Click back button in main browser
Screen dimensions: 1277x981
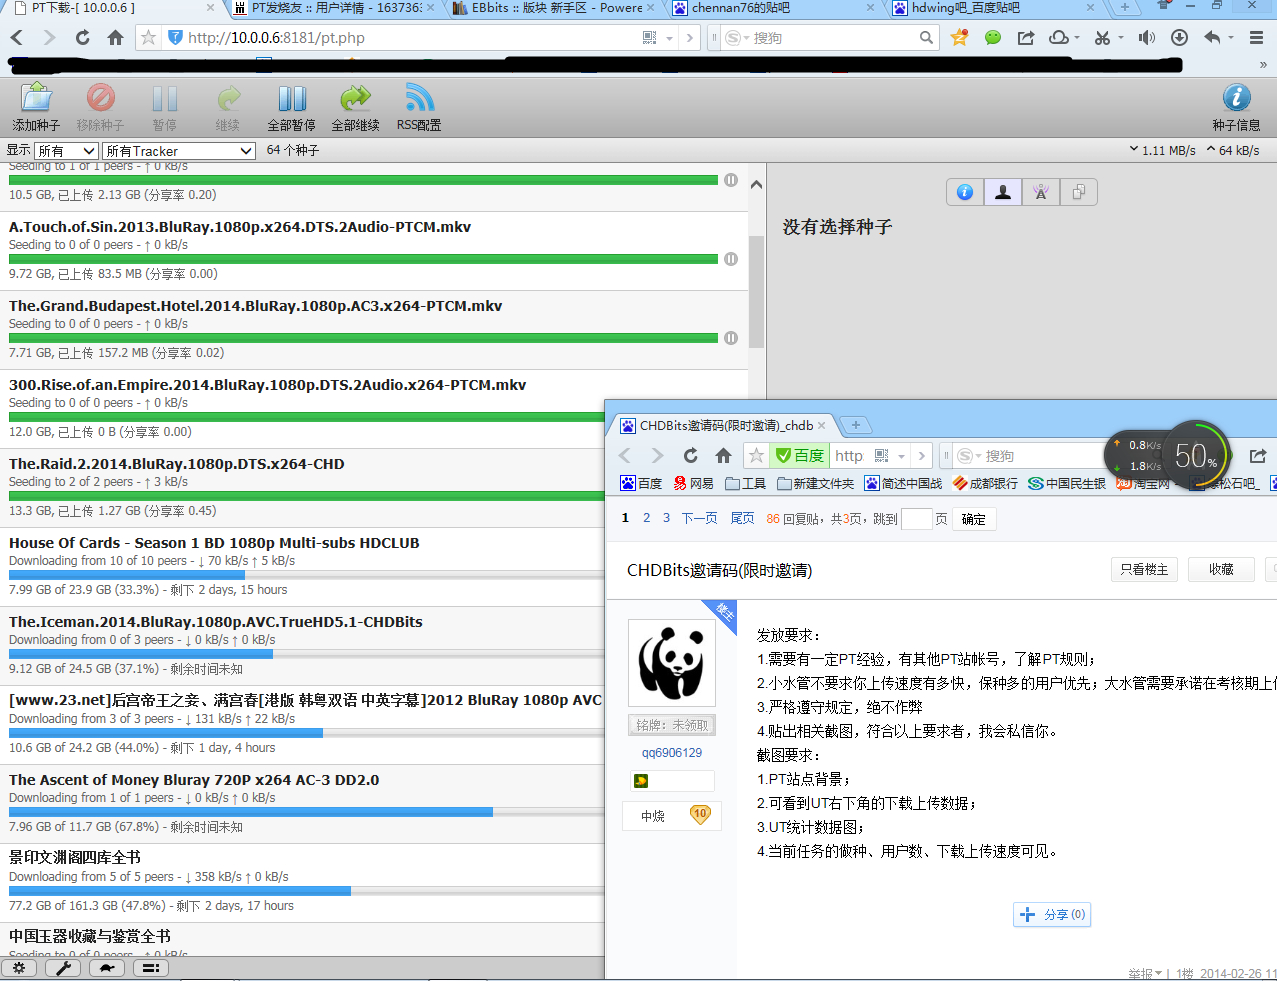coord(17,38)
